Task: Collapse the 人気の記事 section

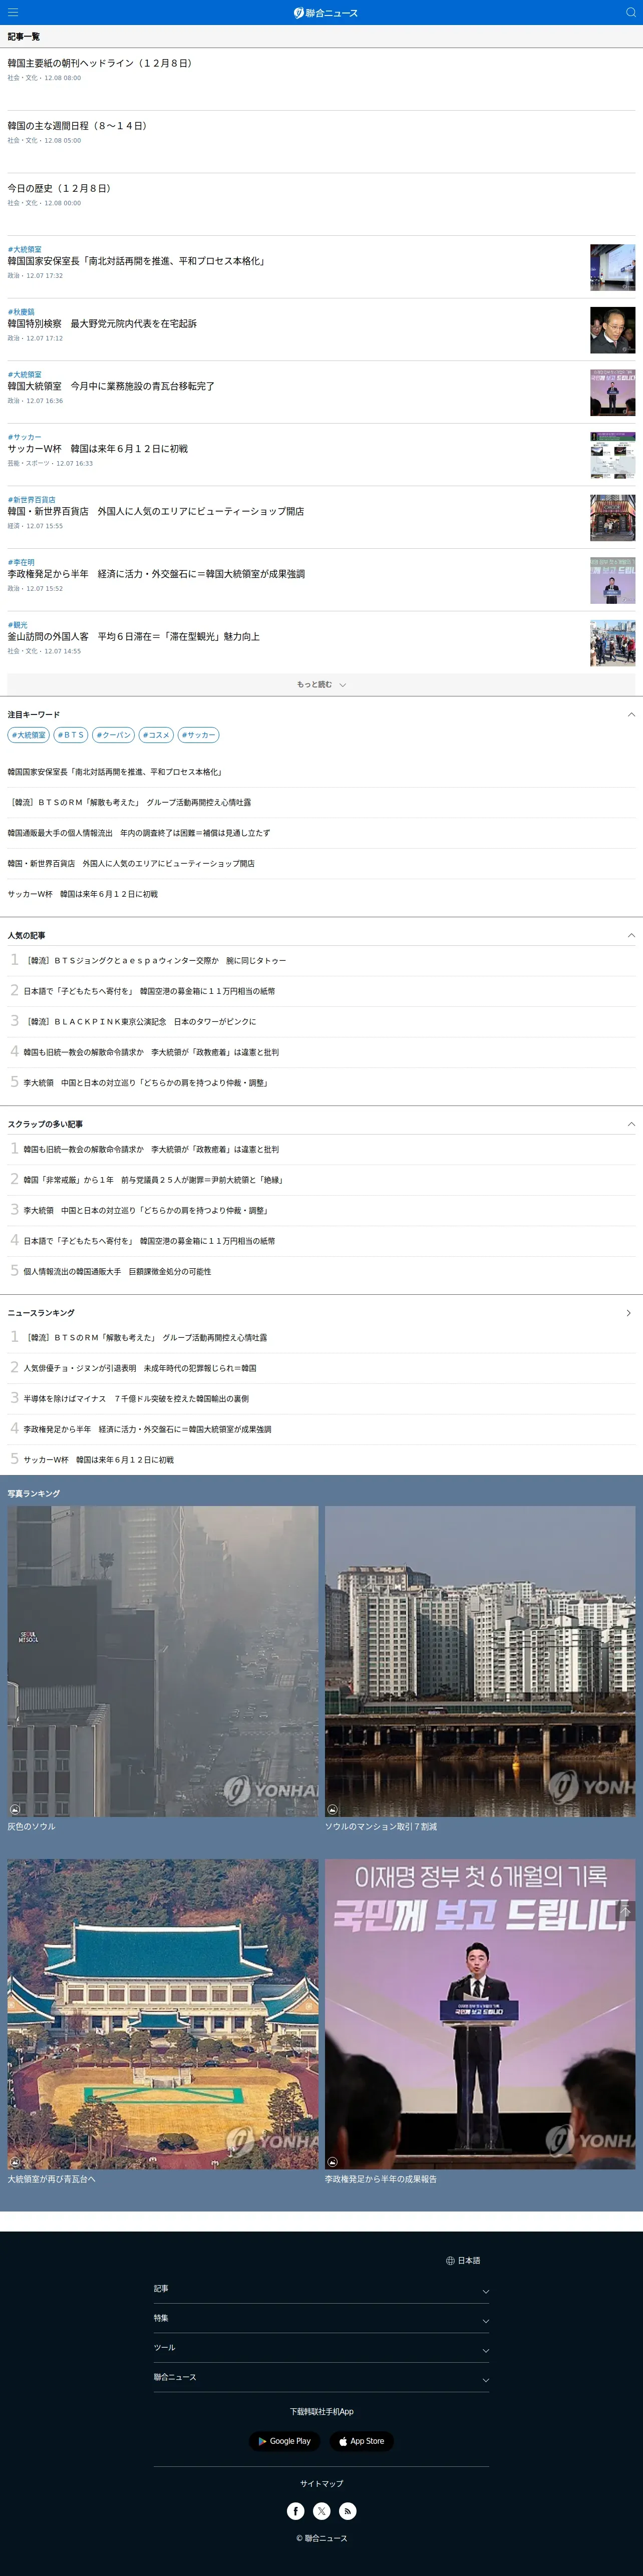Action: [x=630, y=935]
